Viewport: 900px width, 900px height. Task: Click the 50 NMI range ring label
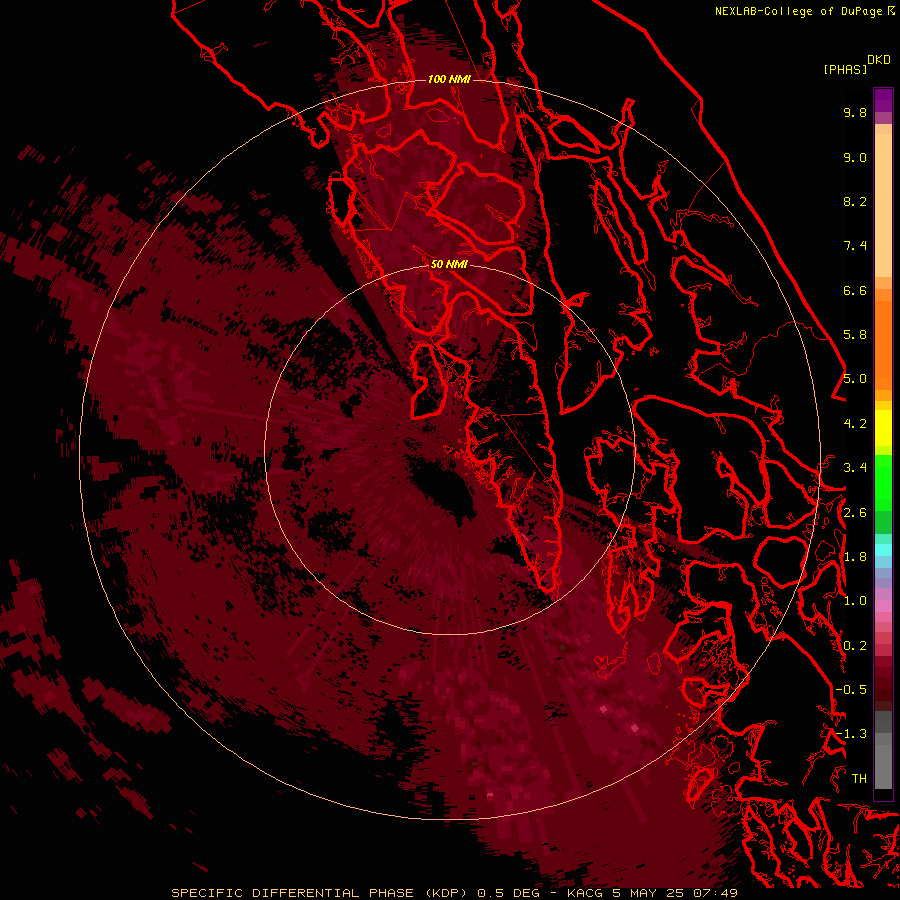[x=449, y=264]
